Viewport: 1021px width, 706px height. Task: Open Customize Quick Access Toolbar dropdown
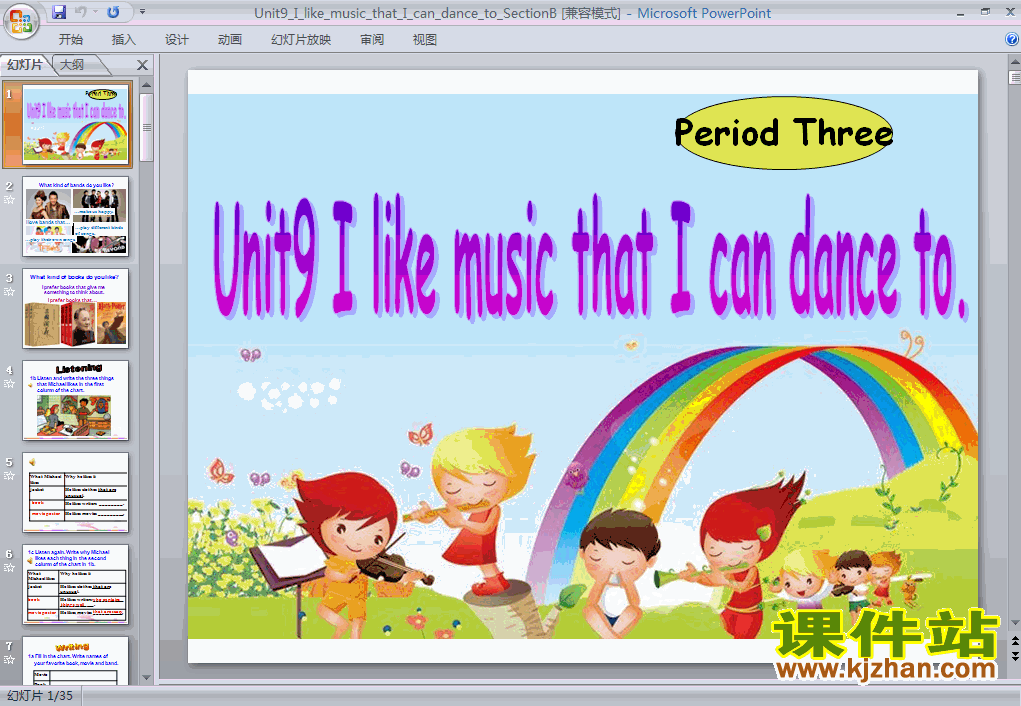pyautogui.click(x=142, y=12)
